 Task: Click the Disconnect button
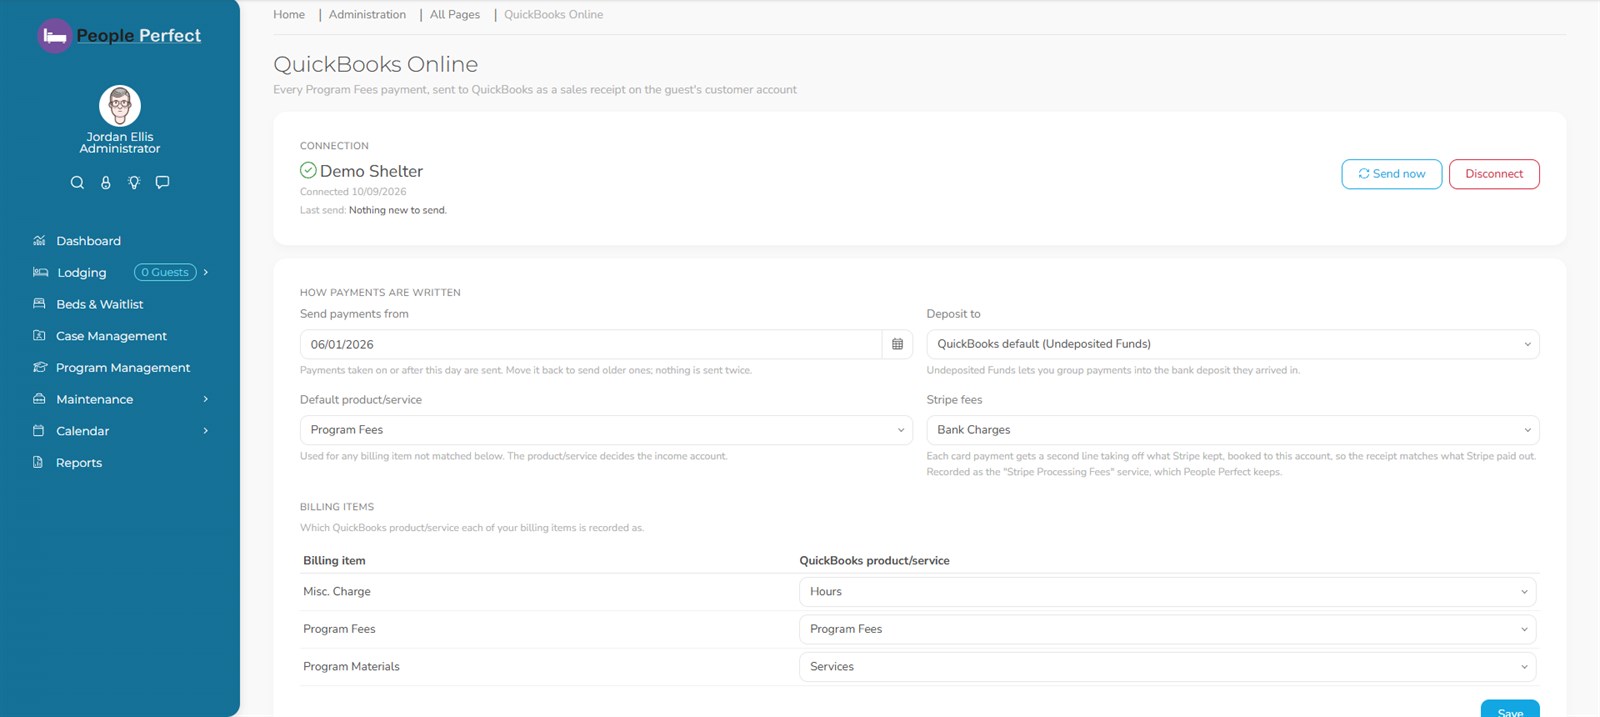coord(1494,174)
